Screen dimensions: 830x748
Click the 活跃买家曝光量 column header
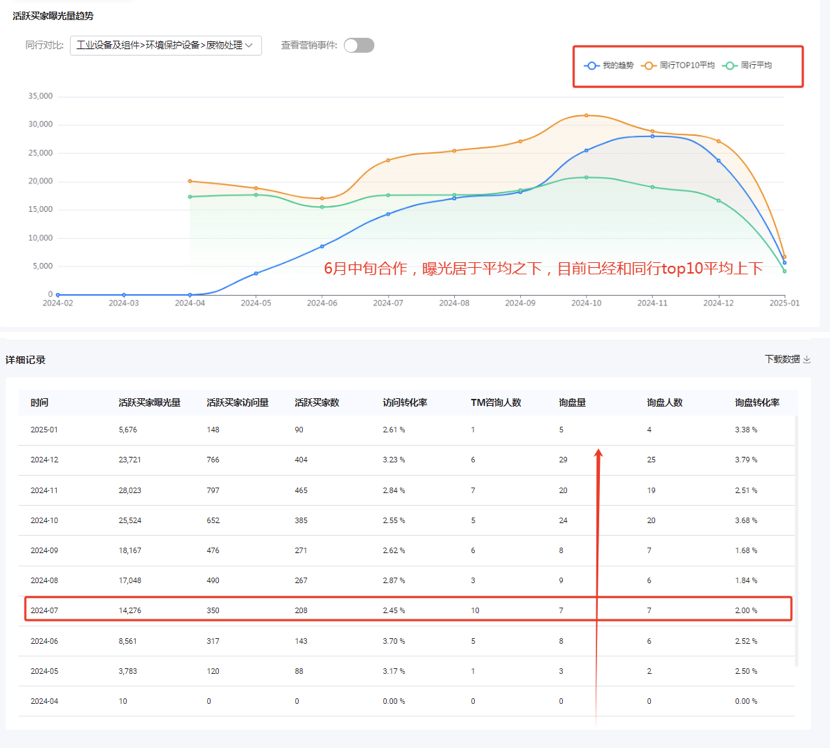(149, 402)
